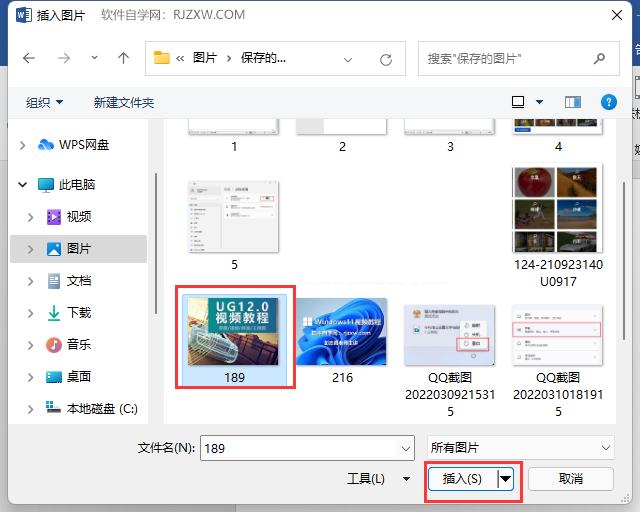Open help with the blue question mark

pos(609,102)
